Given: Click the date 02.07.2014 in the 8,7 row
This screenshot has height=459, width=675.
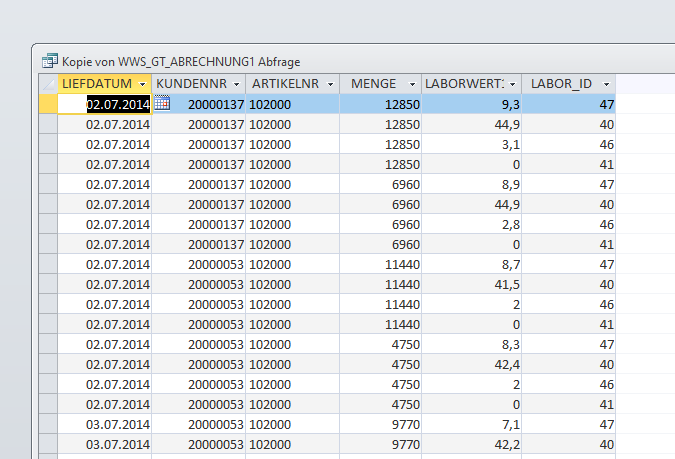Looking at the screenshot, I should (x=105, y=264).
